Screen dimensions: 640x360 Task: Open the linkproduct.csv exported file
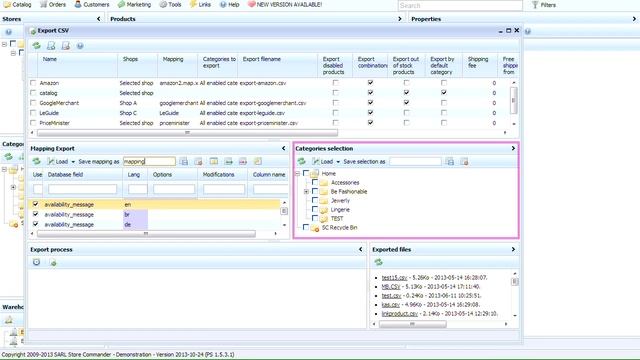click(400, 313)
